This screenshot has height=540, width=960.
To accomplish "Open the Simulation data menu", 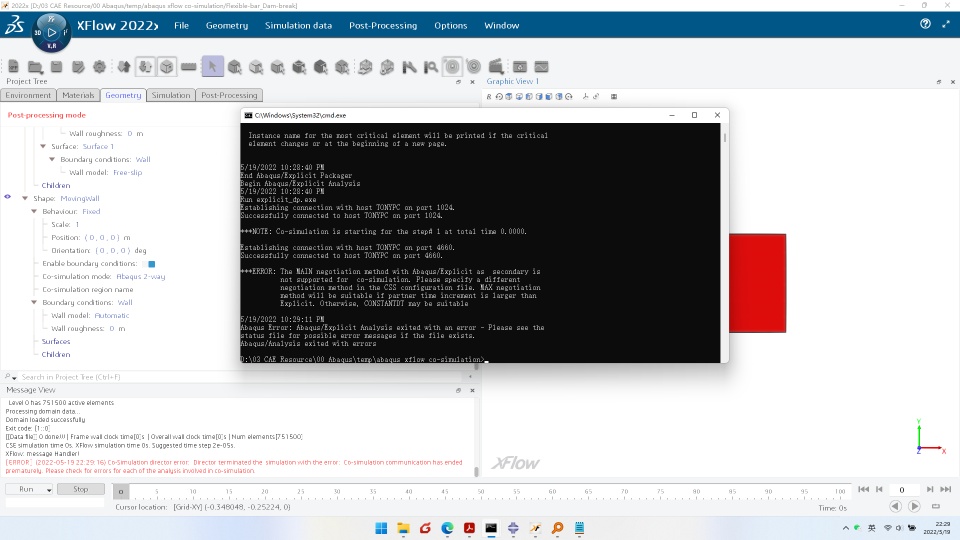I will [x=298, y=25].
